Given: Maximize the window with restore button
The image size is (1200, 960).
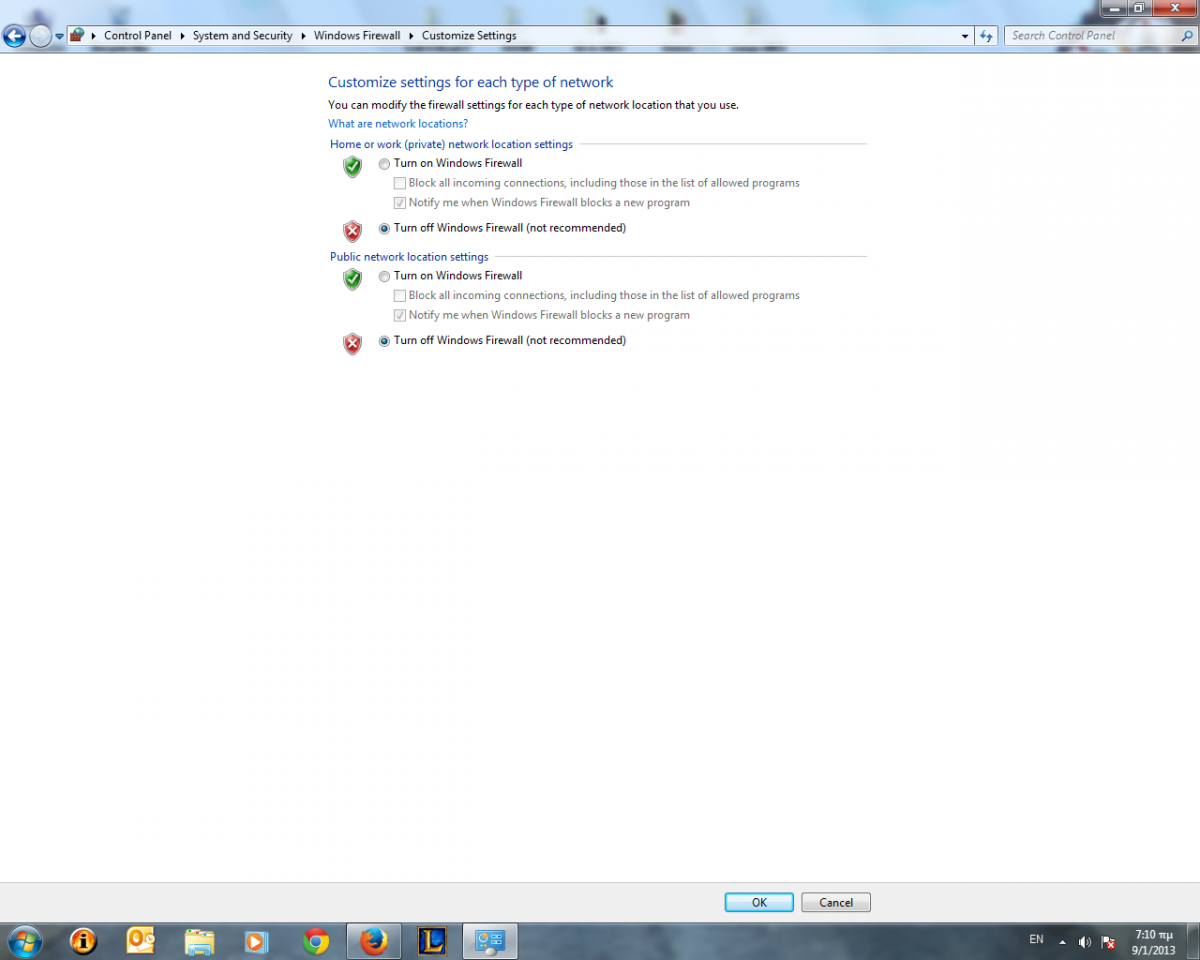Looking at the screenshot, I should point(1139,7).
